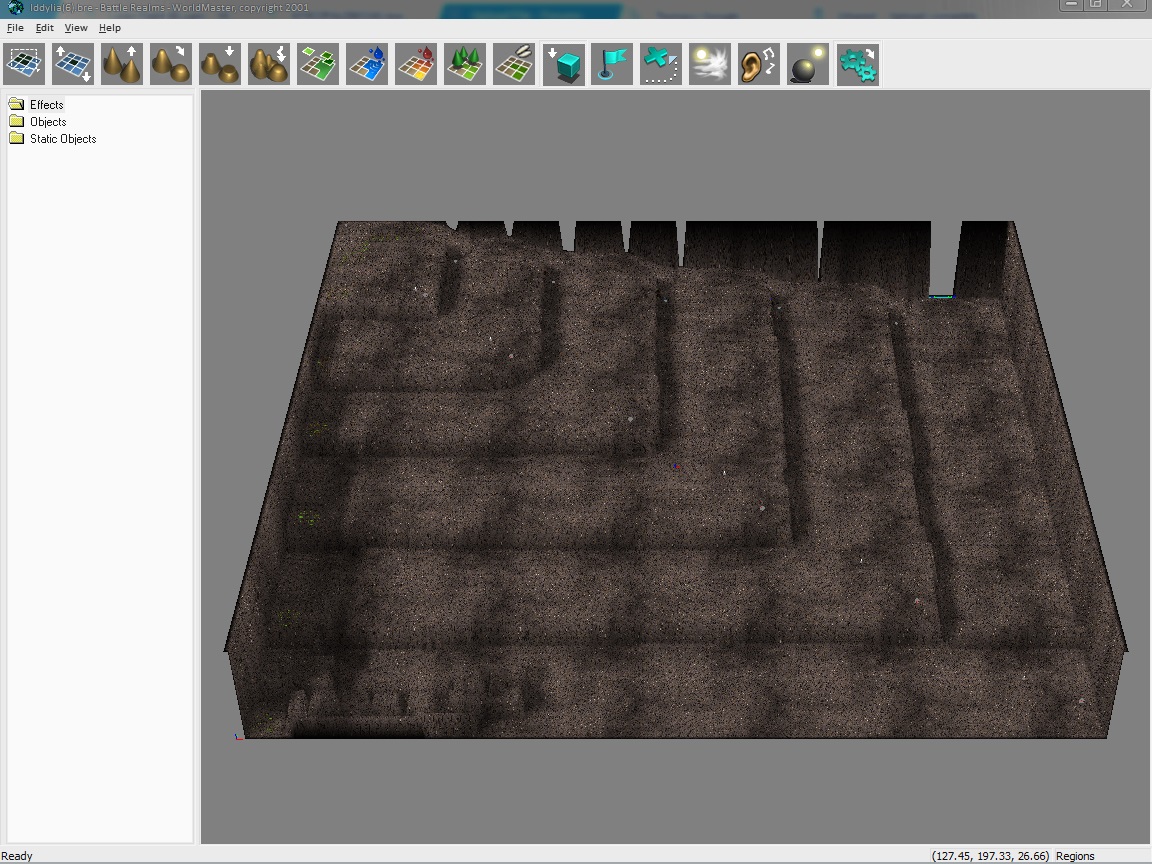Select the roughen terrain tool with zigzag arrow
This screenshot has height=864, width=1152.
pyautogui.click(x=269, y=64)
